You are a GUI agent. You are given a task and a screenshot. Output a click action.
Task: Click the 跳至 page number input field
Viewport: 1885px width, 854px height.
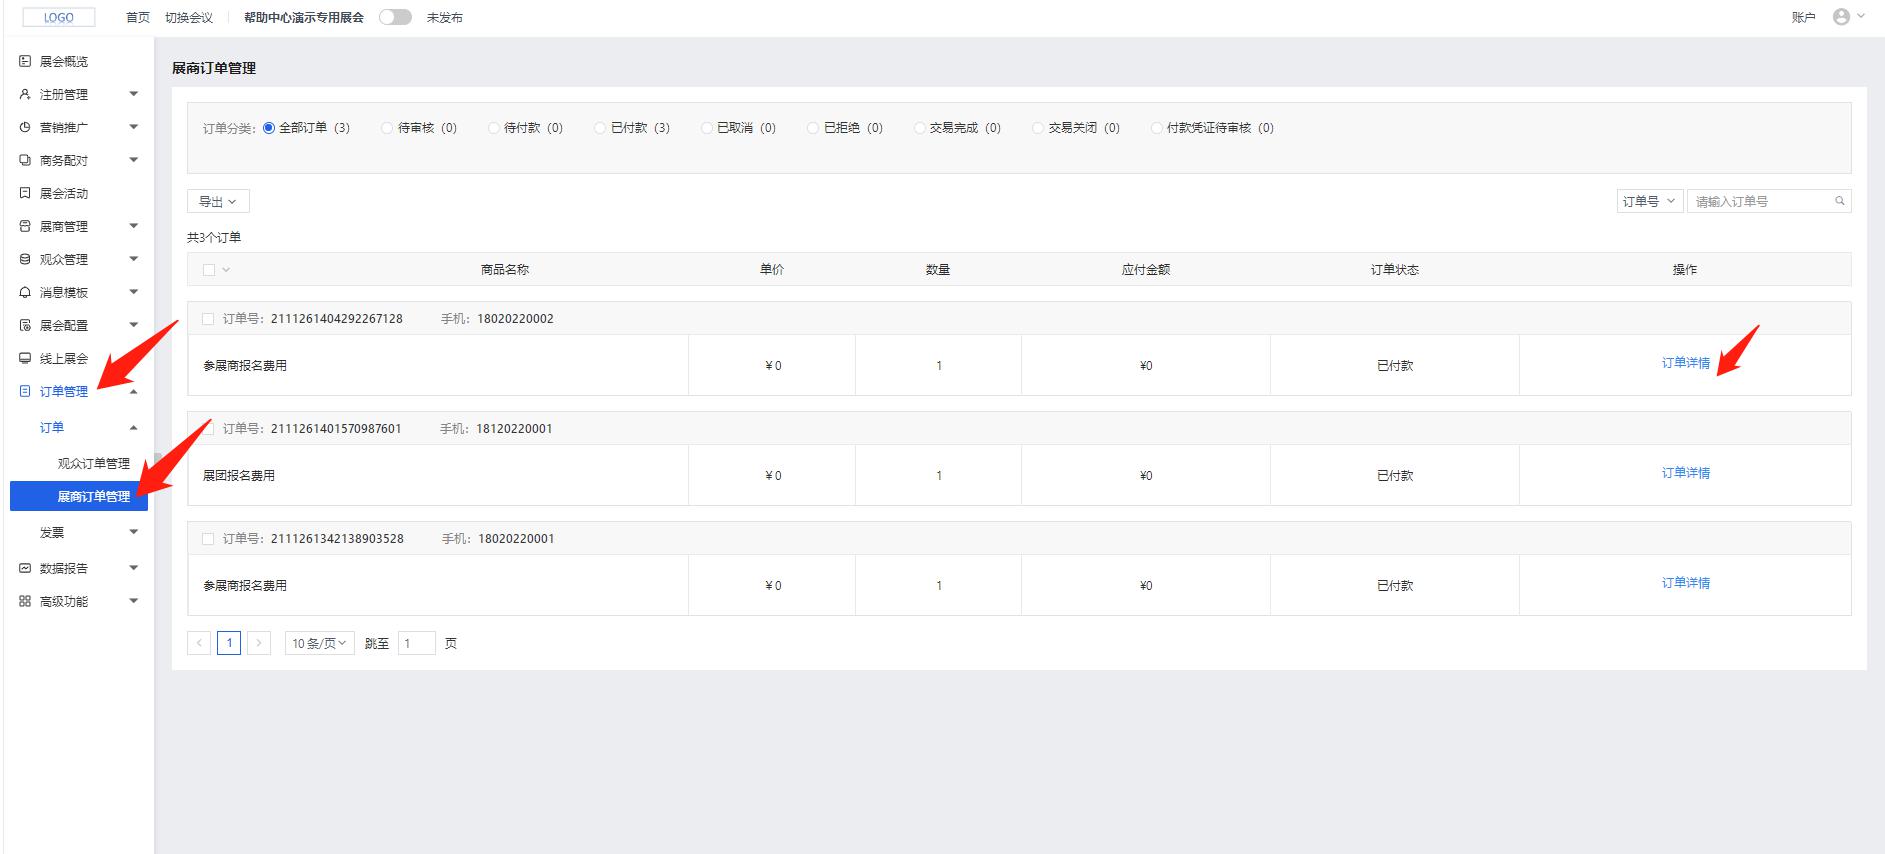[416, 643]
